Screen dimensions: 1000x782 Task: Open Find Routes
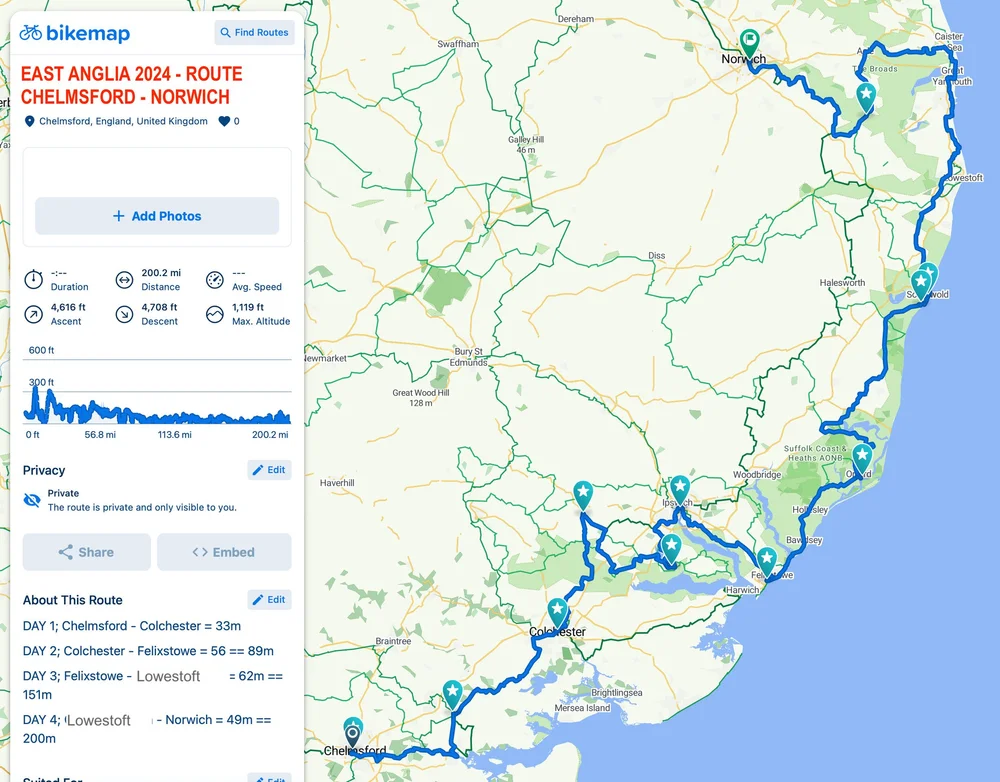(x=254, y=32)
